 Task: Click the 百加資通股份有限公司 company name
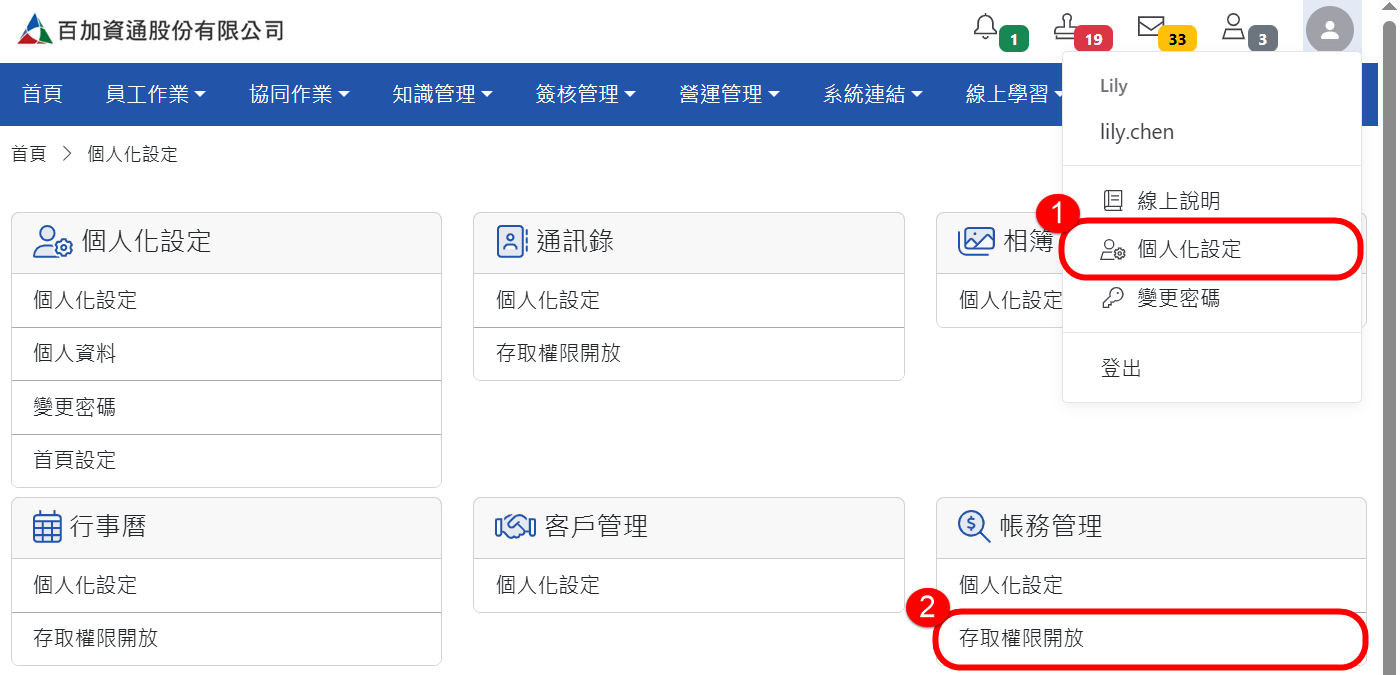[x=171, y=30]
